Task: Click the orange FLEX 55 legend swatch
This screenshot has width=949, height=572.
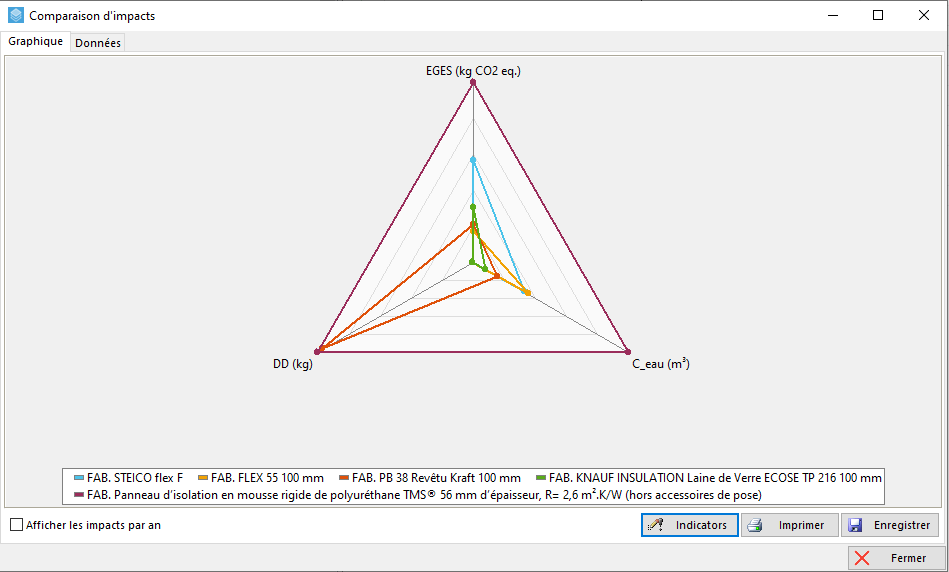Action: click(203, 478)
